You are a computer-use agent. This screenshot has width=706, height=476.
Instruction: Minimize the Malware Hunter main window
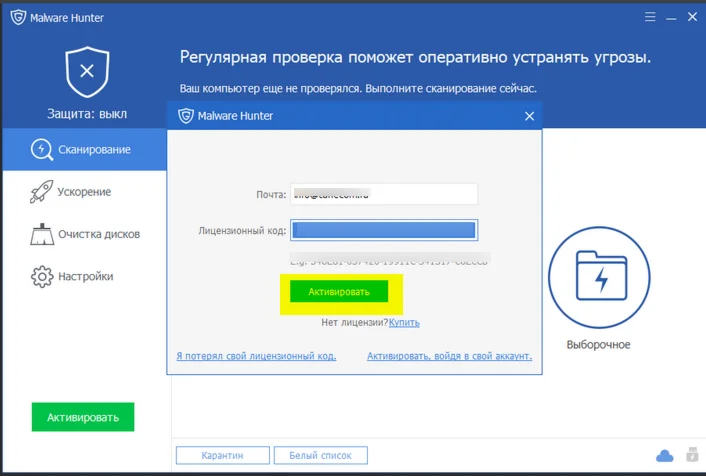[671, 18]
